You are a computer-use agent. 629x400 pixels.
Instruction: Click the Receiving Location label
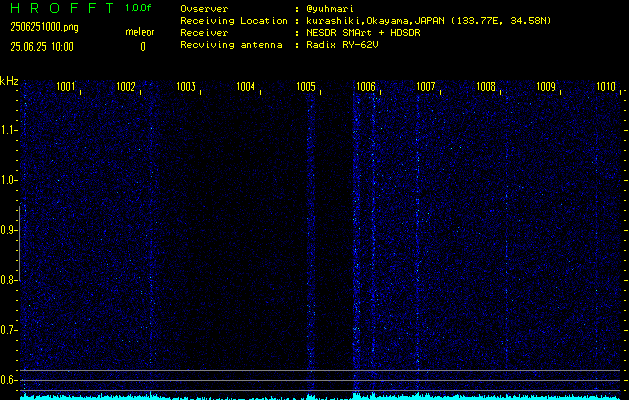point(234,21)
